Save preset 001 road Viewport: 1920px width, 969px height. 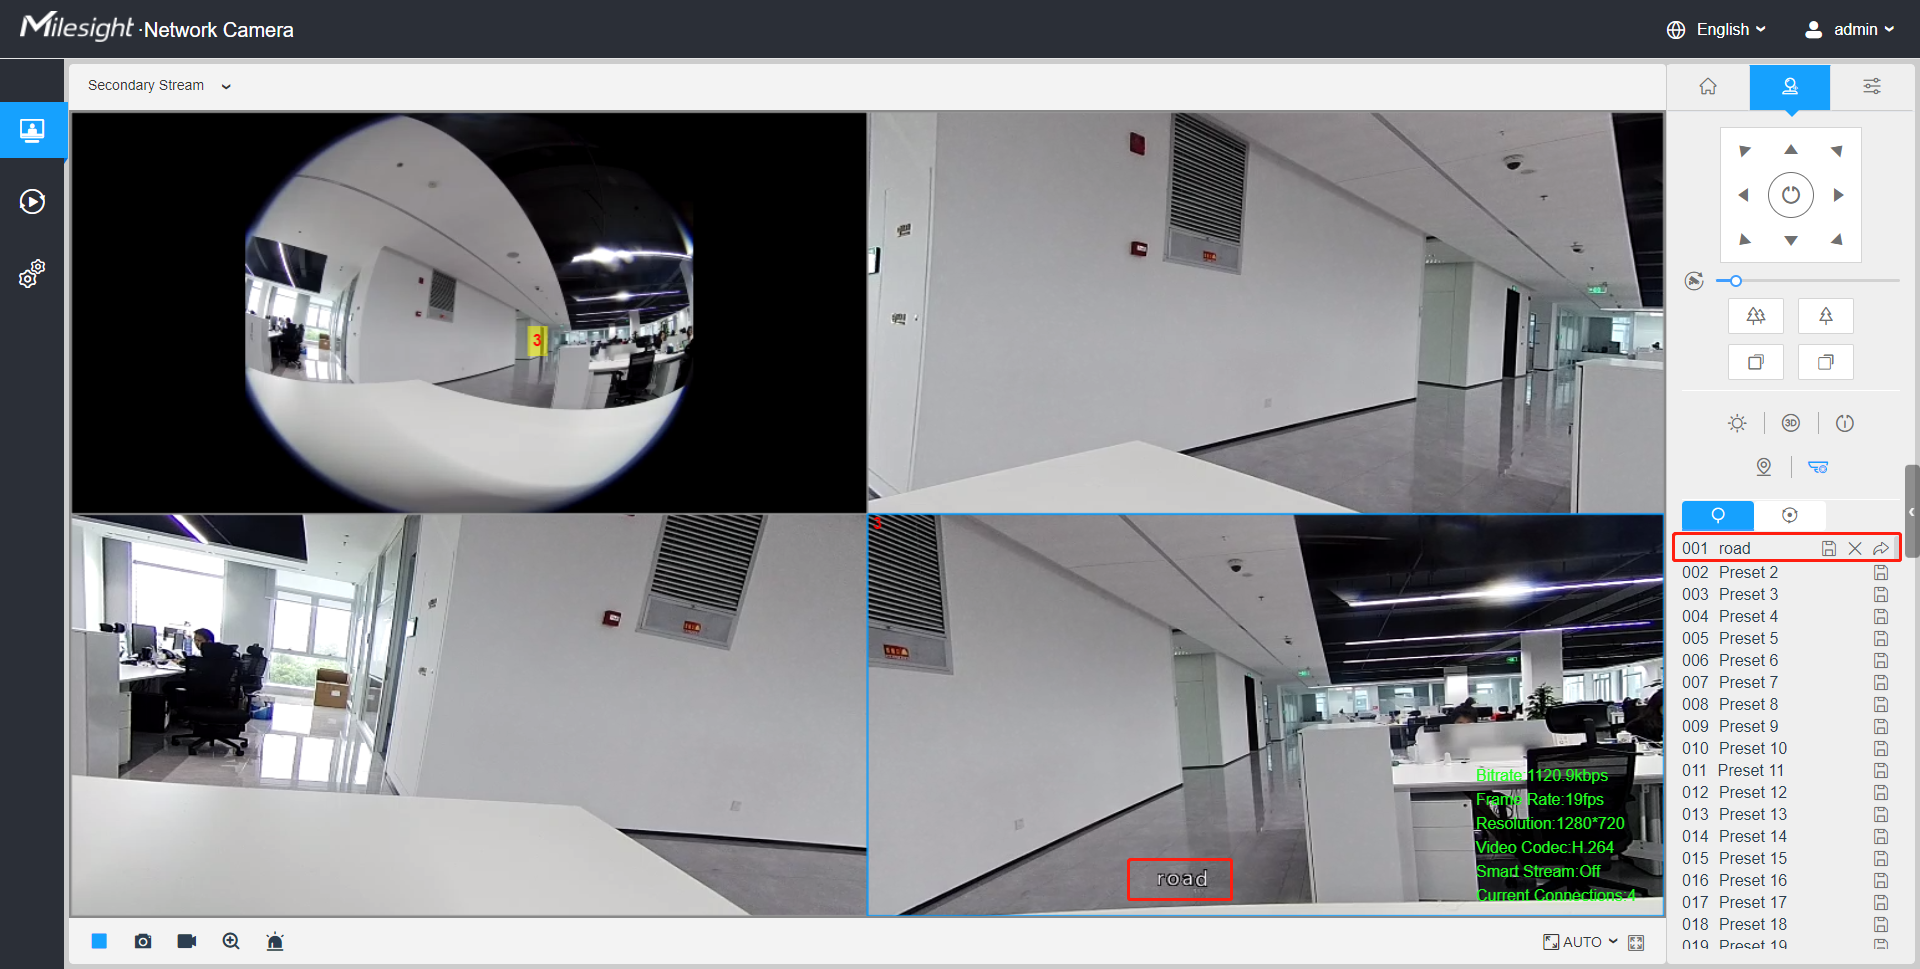pos(1829,548)
